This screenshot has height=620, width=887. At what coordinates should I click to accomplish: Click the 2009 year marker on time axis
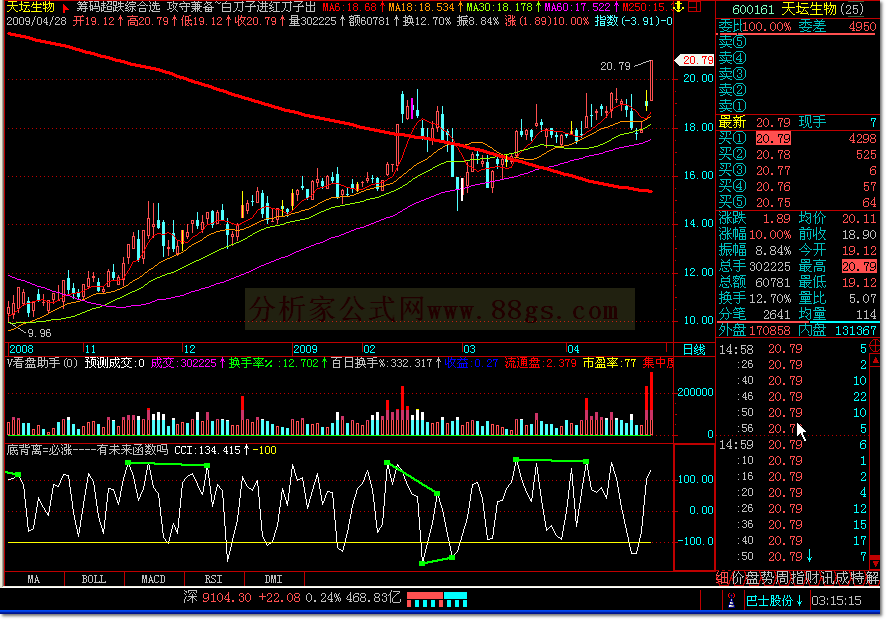pyautogui.click(x=305, y=349)
